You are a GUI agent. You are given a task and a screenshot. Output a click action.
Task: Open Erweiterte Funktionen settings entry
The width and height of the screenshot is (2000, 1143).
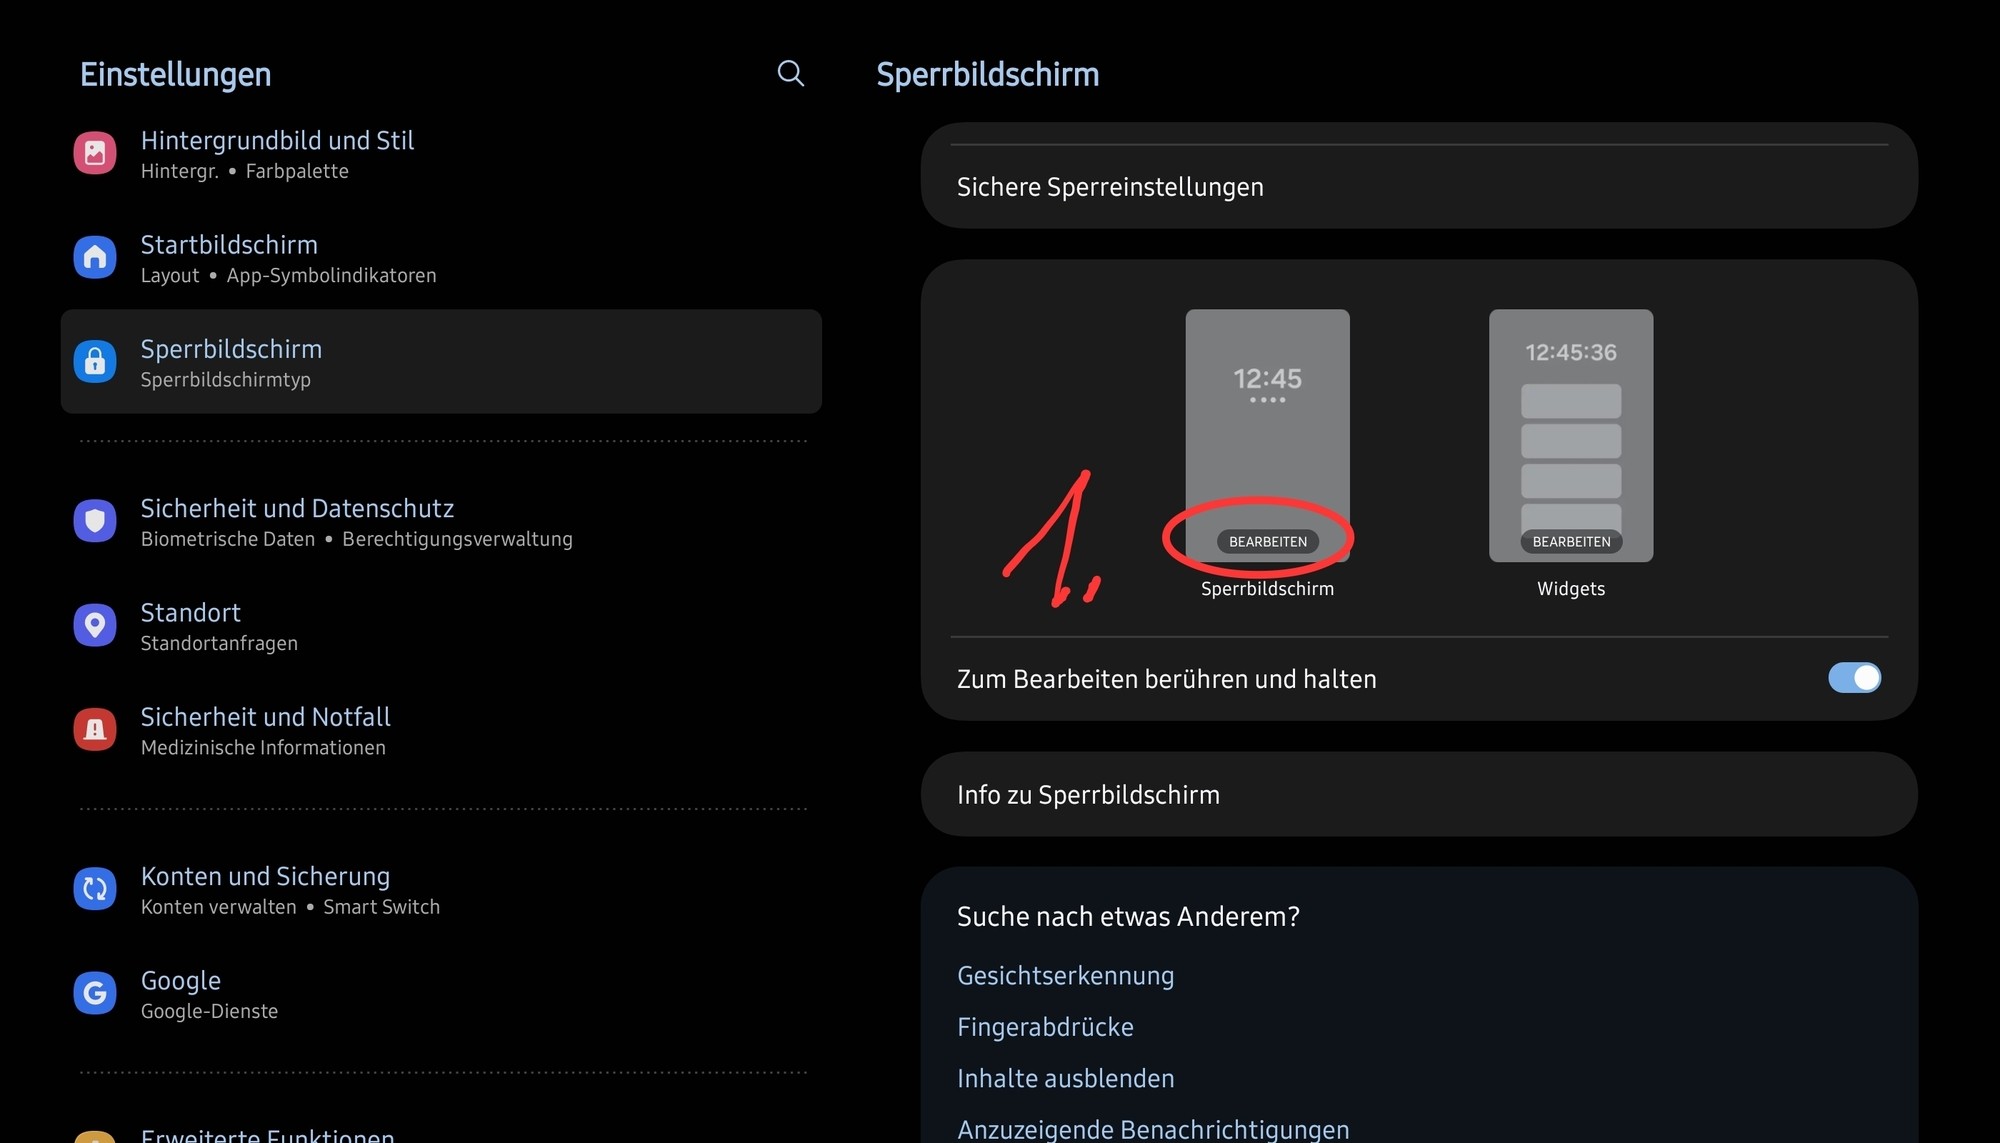pos(267,1135)
